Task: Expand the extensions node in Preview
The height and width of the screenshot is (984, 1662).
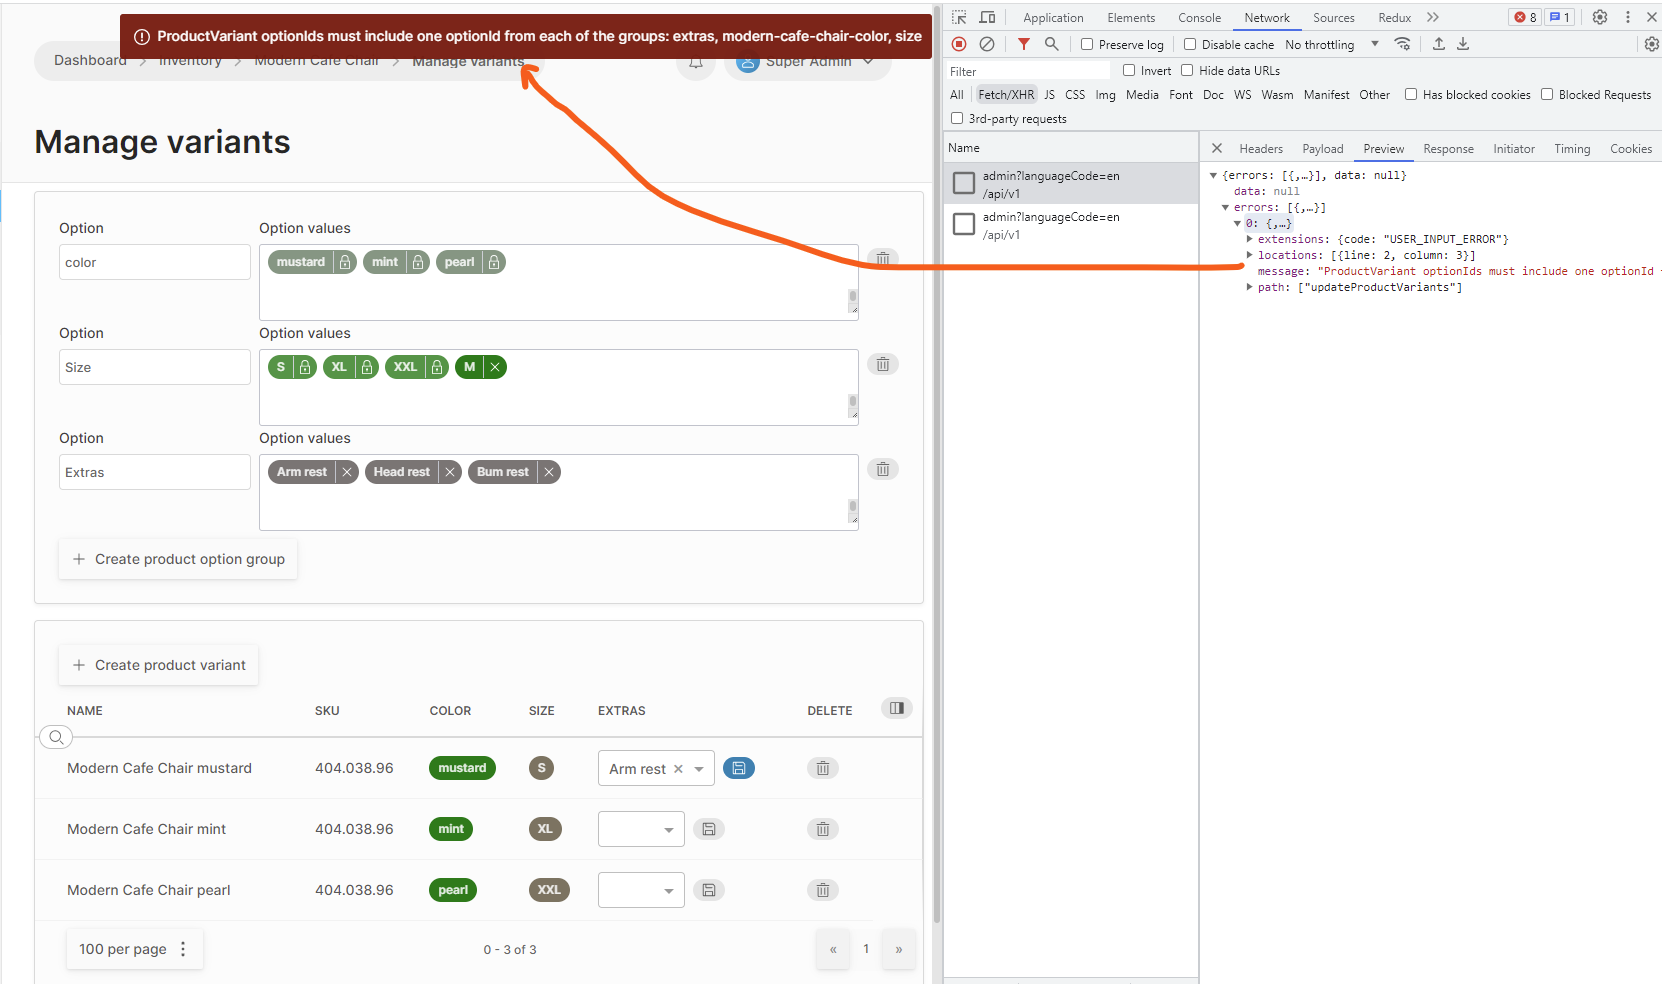Action: 1249,238
